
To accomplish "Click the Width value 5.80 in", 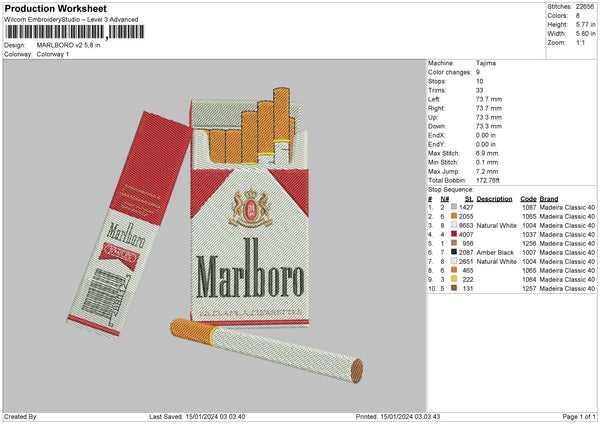I will [585, 34].
